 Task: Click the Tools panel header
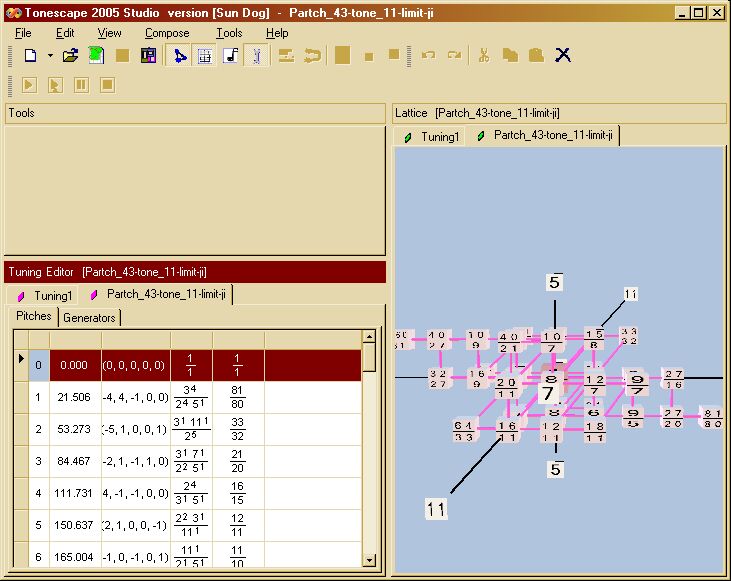point(195,113)
